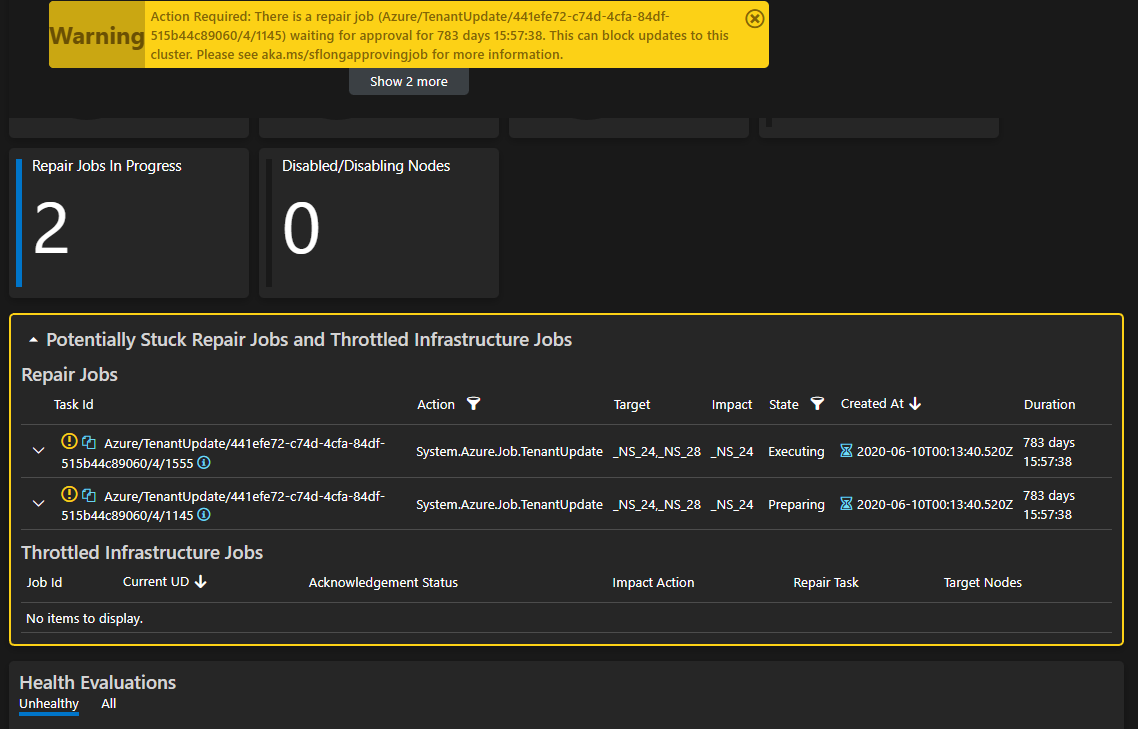Click warning icon on job 4/1555
Image resolution: width=1138 pixels, height=729 pixels.
point(69,441)
